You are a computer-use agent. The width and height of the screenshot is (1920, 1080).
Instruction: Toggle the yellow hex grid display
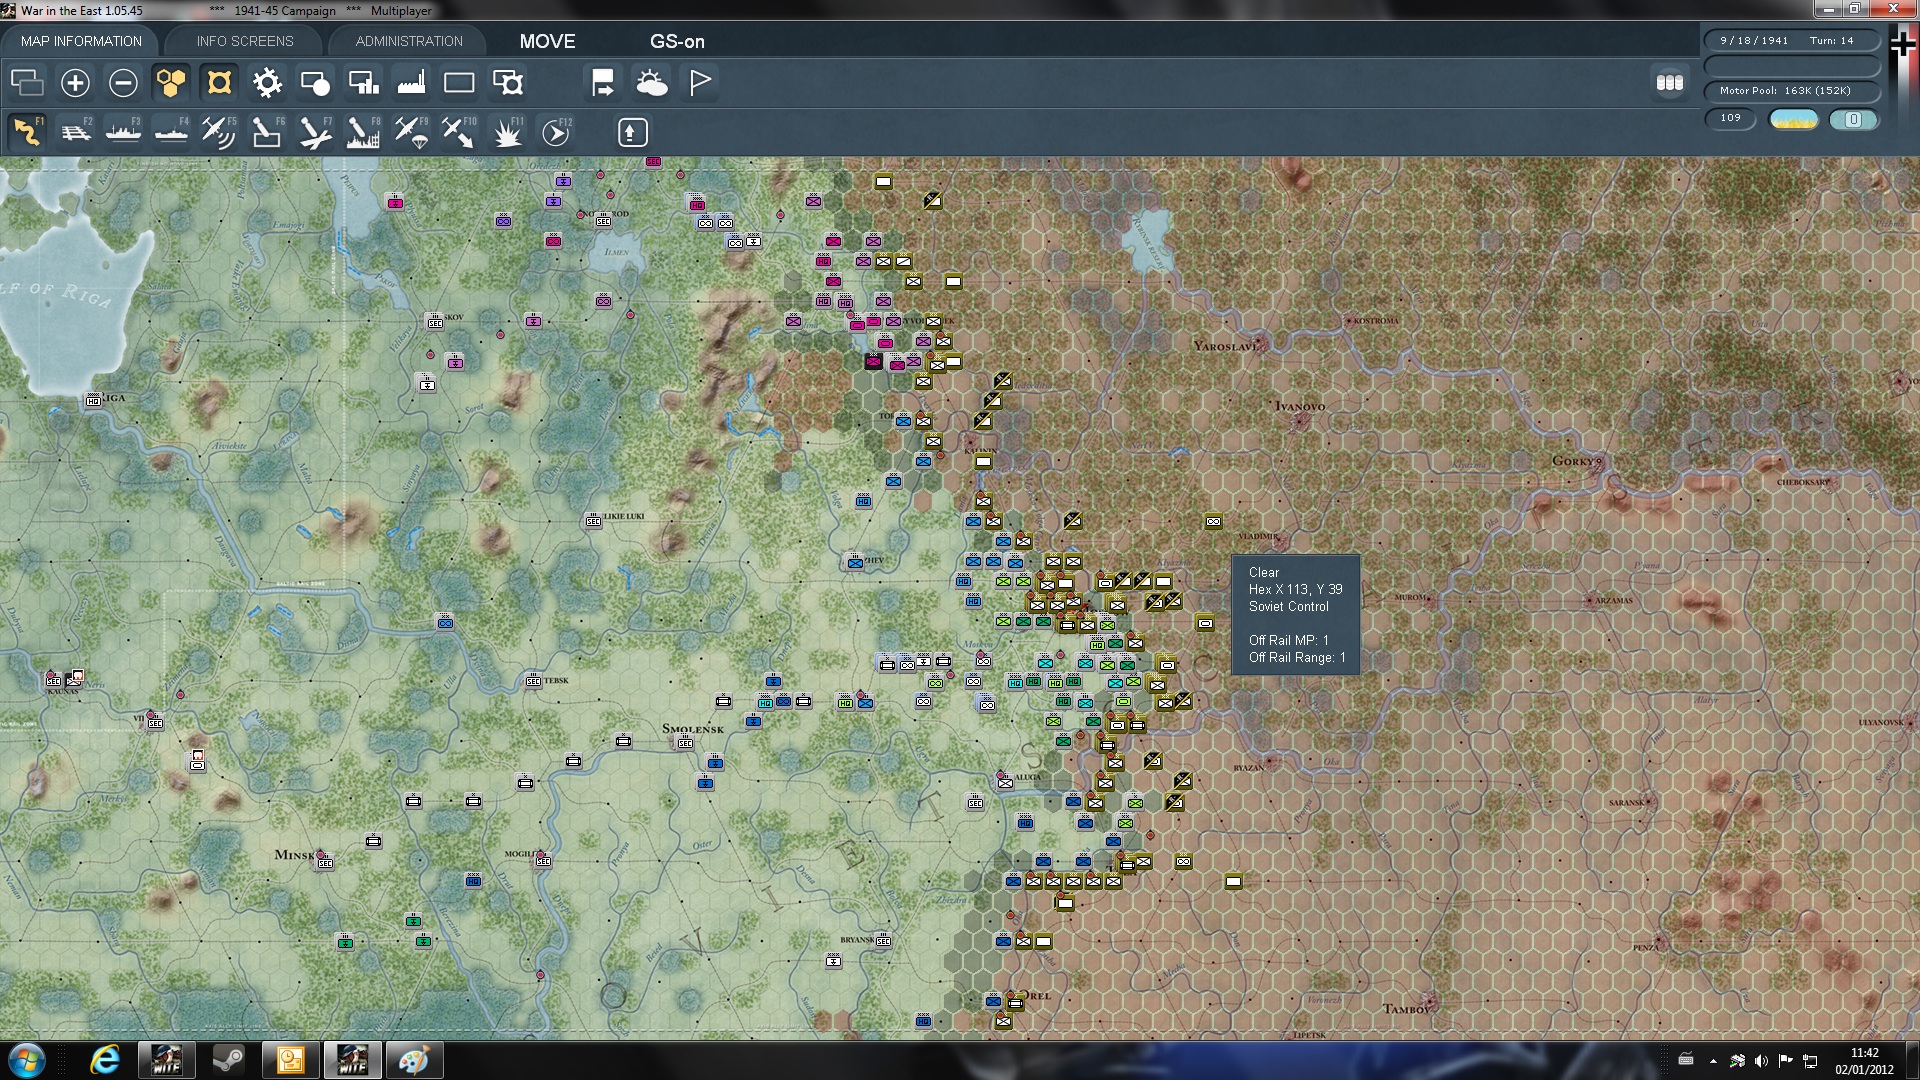coord(171,82)
